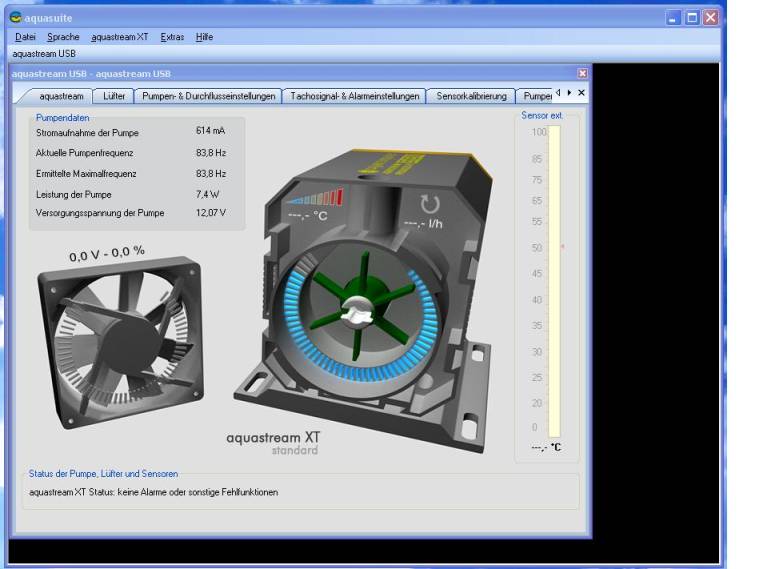This screenshot has height=569, width=768.
Task: Open the Hilfe menu
Action: tap(204, 37)
